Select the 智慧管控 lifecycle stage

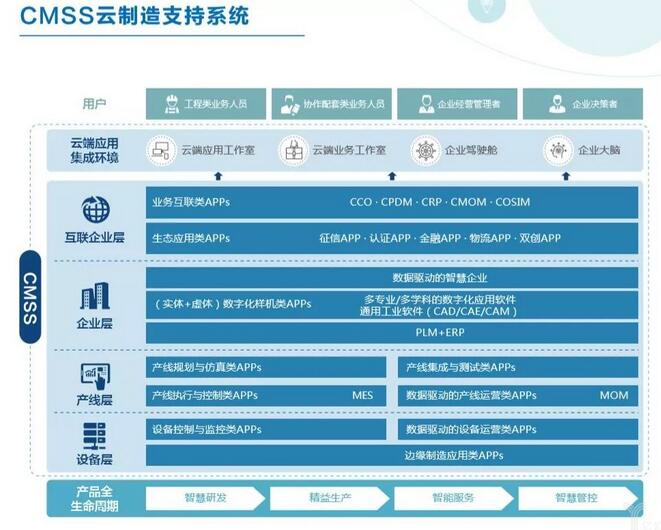pyautogui.click(x=578, y=498)
